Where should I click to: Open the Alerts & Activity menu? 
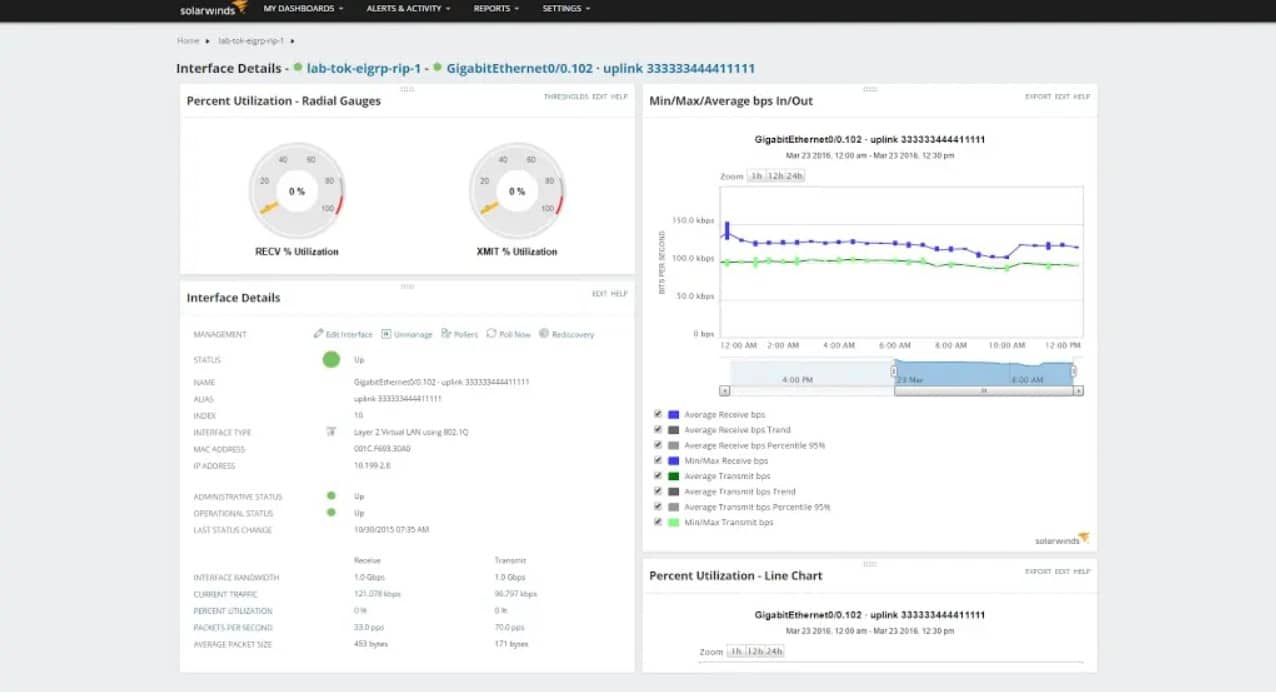click(x=408, y=8)
